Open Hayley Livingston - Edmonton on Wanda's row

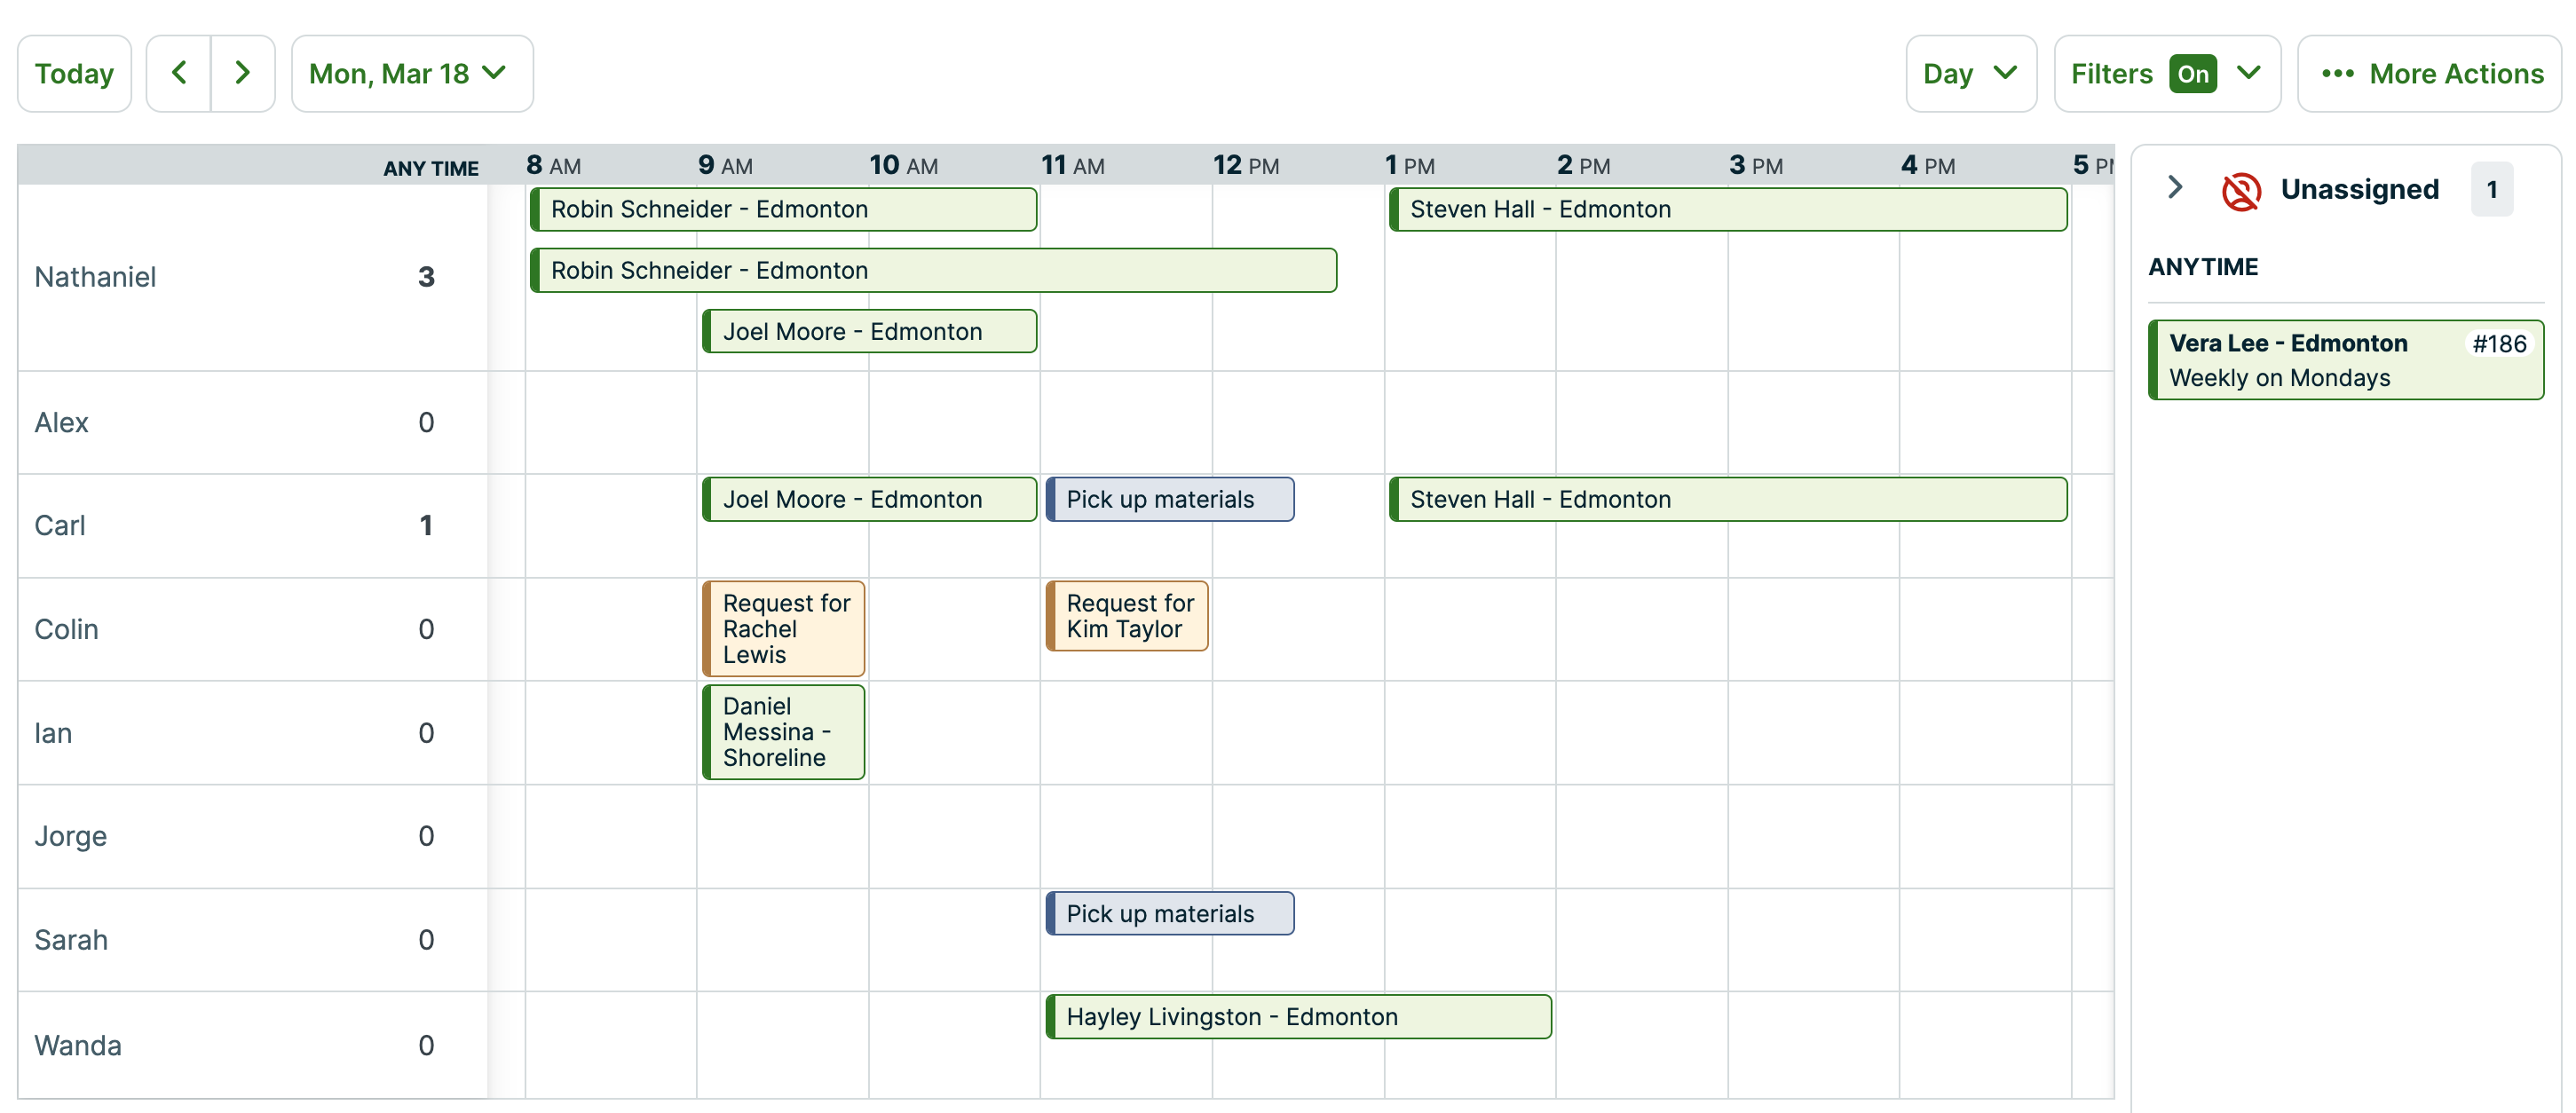point(1297,1016)
